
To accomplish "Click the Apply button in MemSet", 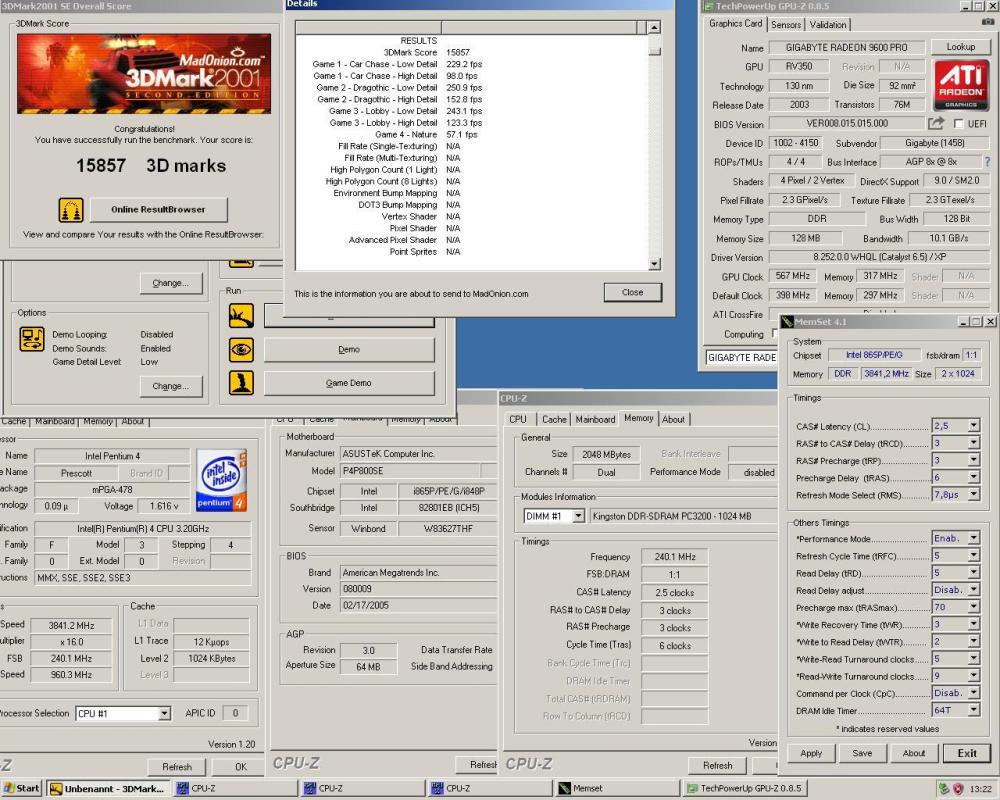I will pyautogui.click(x=811, y=753).
